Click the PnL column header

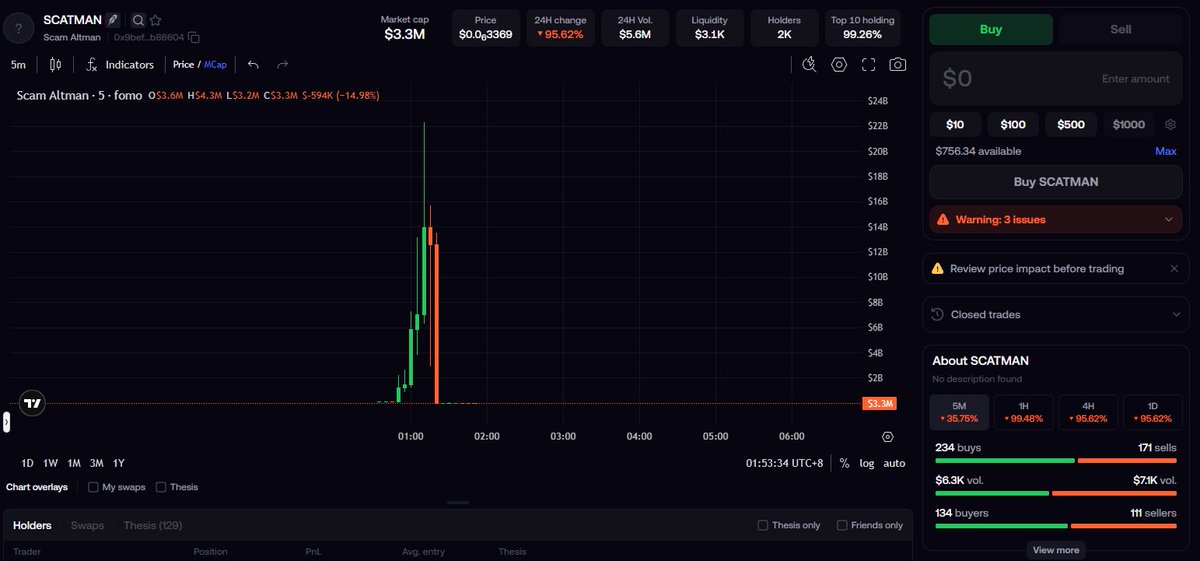(313, 551)
